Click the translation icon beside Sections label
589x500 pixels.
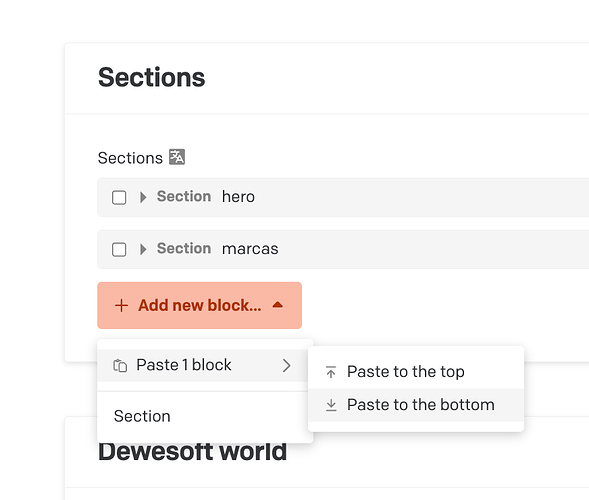coord(177,157)
